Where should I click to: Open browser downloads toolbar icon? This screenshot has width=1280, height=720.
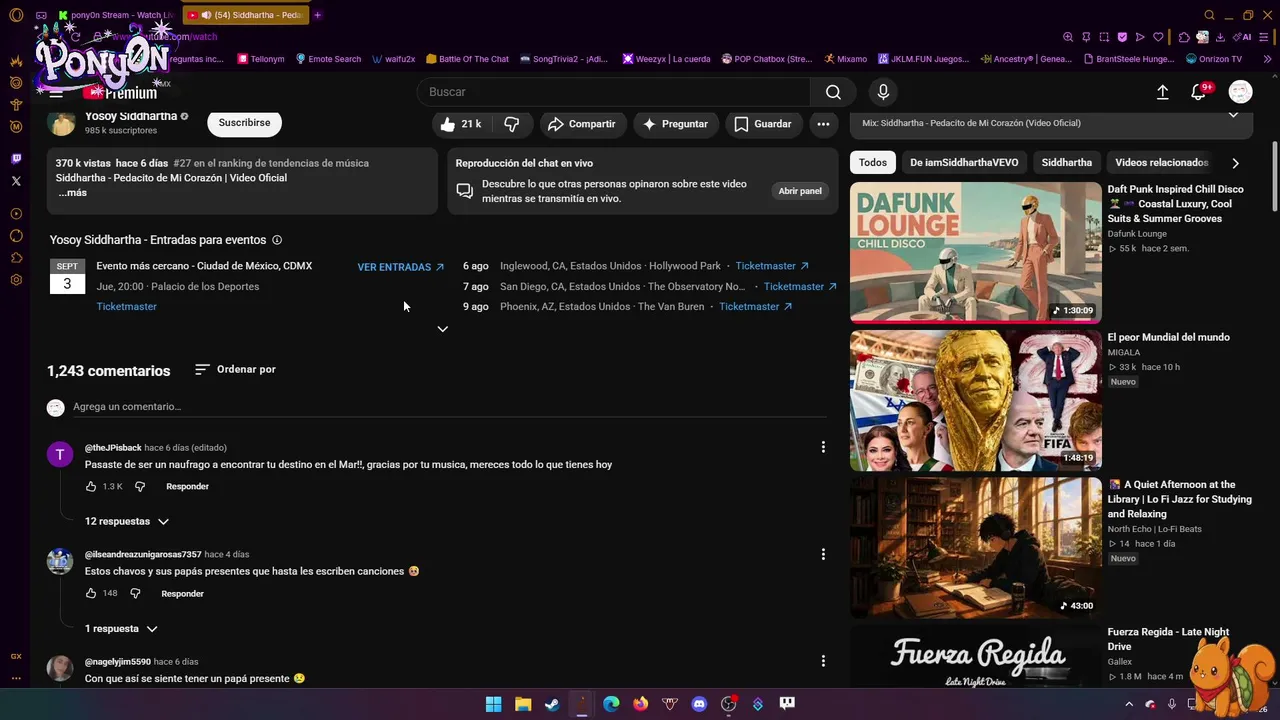point(1220,37)
